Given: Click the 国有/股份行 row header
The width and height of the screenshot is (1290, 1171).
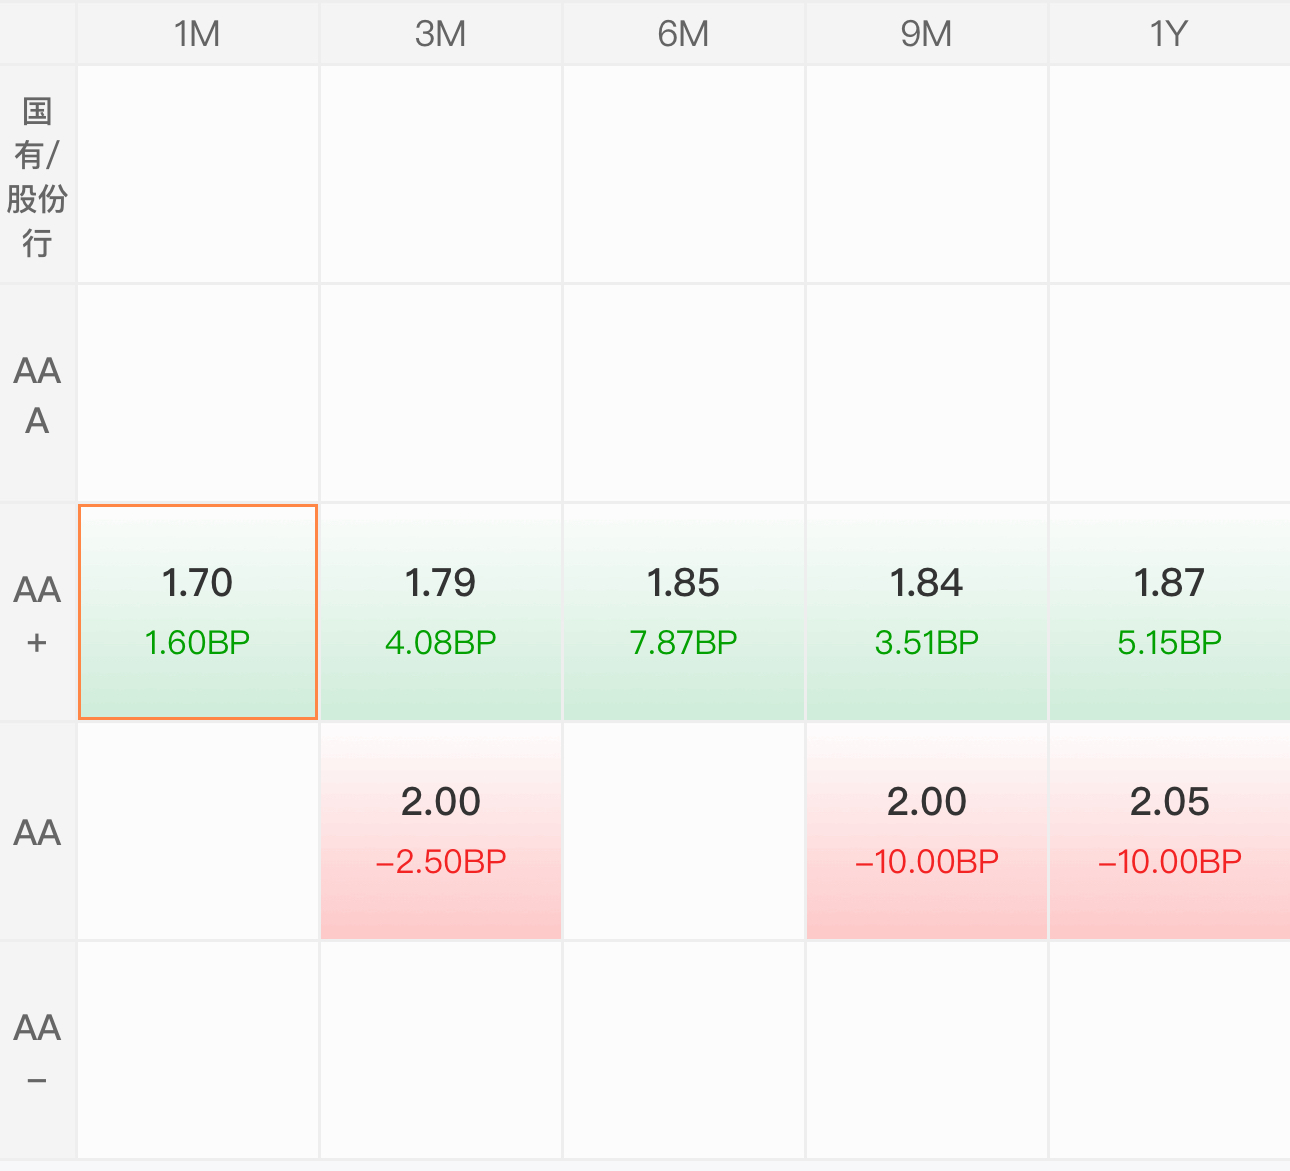Looking at the screenshot, I should (37, 176).
